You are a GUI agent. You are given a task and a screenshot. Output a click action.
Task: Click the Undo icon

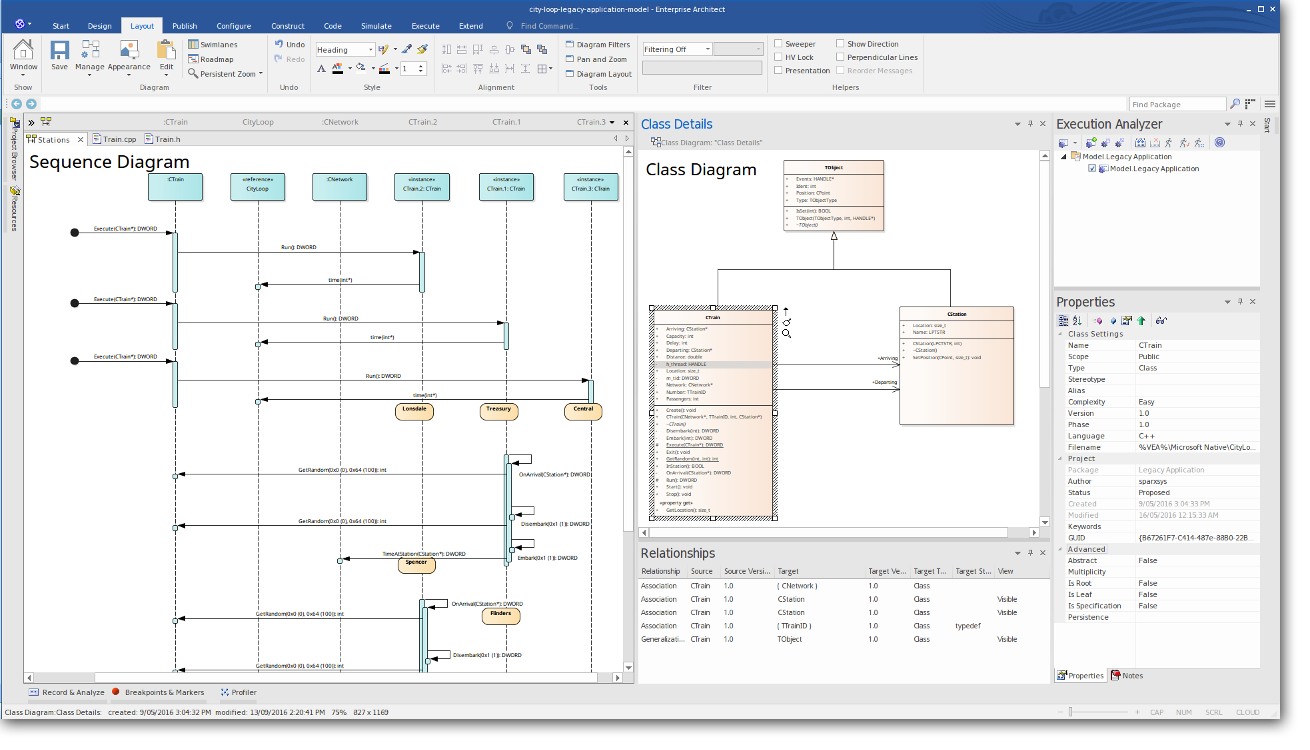tap(289, 45)
